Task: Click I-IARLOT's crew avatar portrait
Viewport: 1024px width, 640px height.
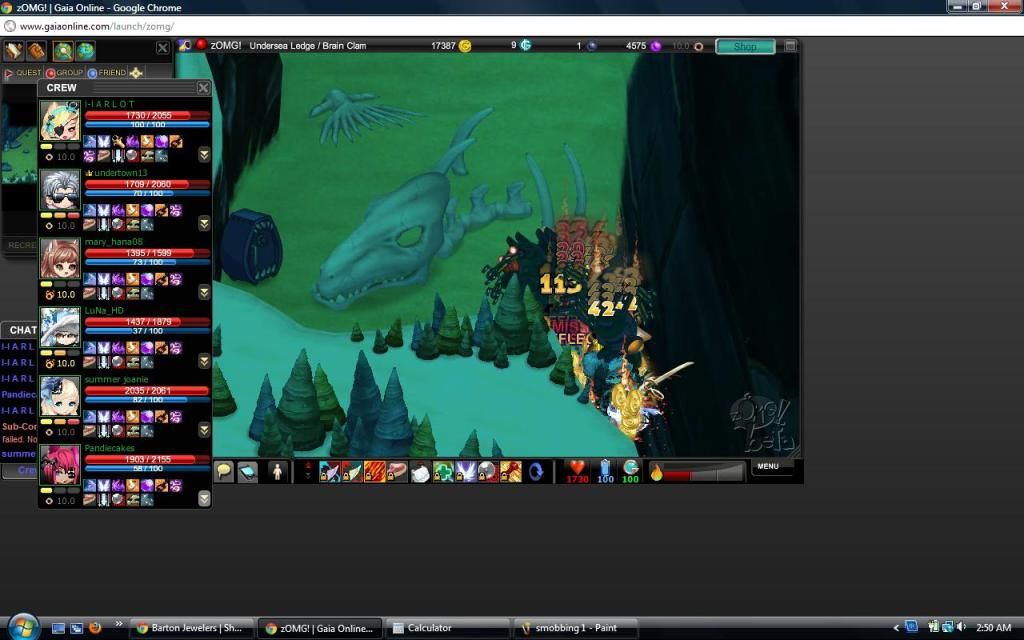Action: pyautogui.click(x=60, y=121)
